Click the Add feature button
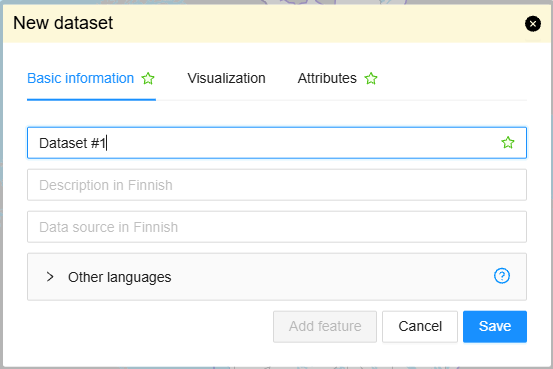This screenshot has width=553, height=369. tap(325, 326)
